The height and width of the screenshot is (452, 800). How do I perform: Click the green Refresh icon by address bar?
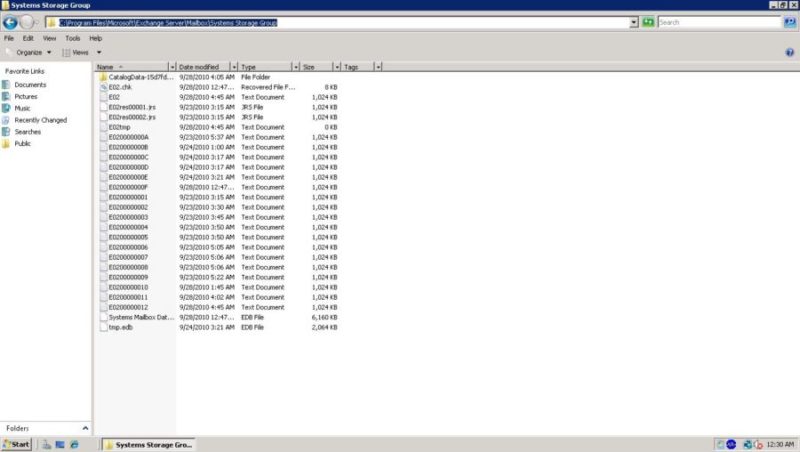pyautogui.click(x=648, y=22)
